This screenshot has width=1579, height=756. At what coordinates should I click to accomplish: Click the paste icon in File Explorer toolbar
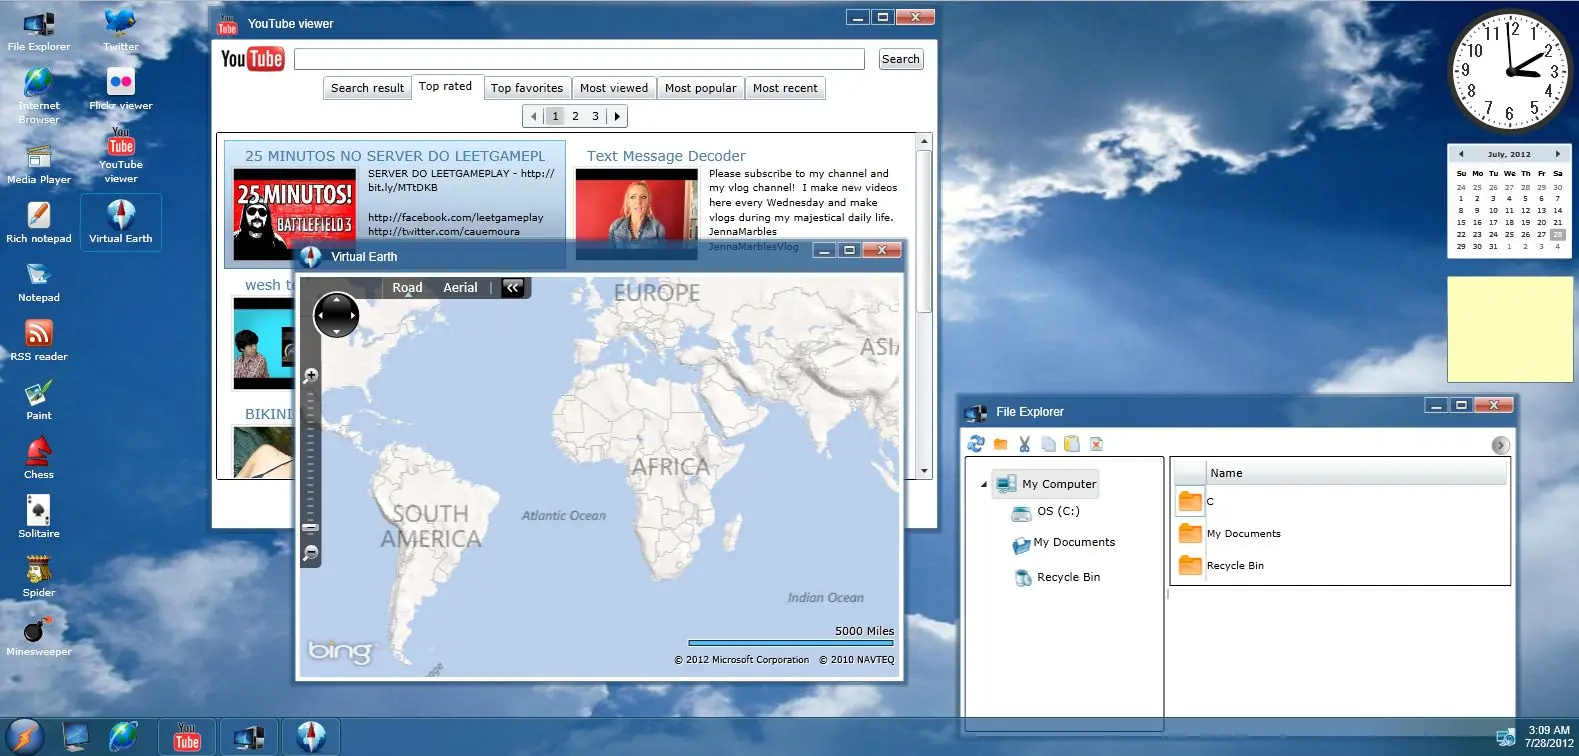(1072, 444)
